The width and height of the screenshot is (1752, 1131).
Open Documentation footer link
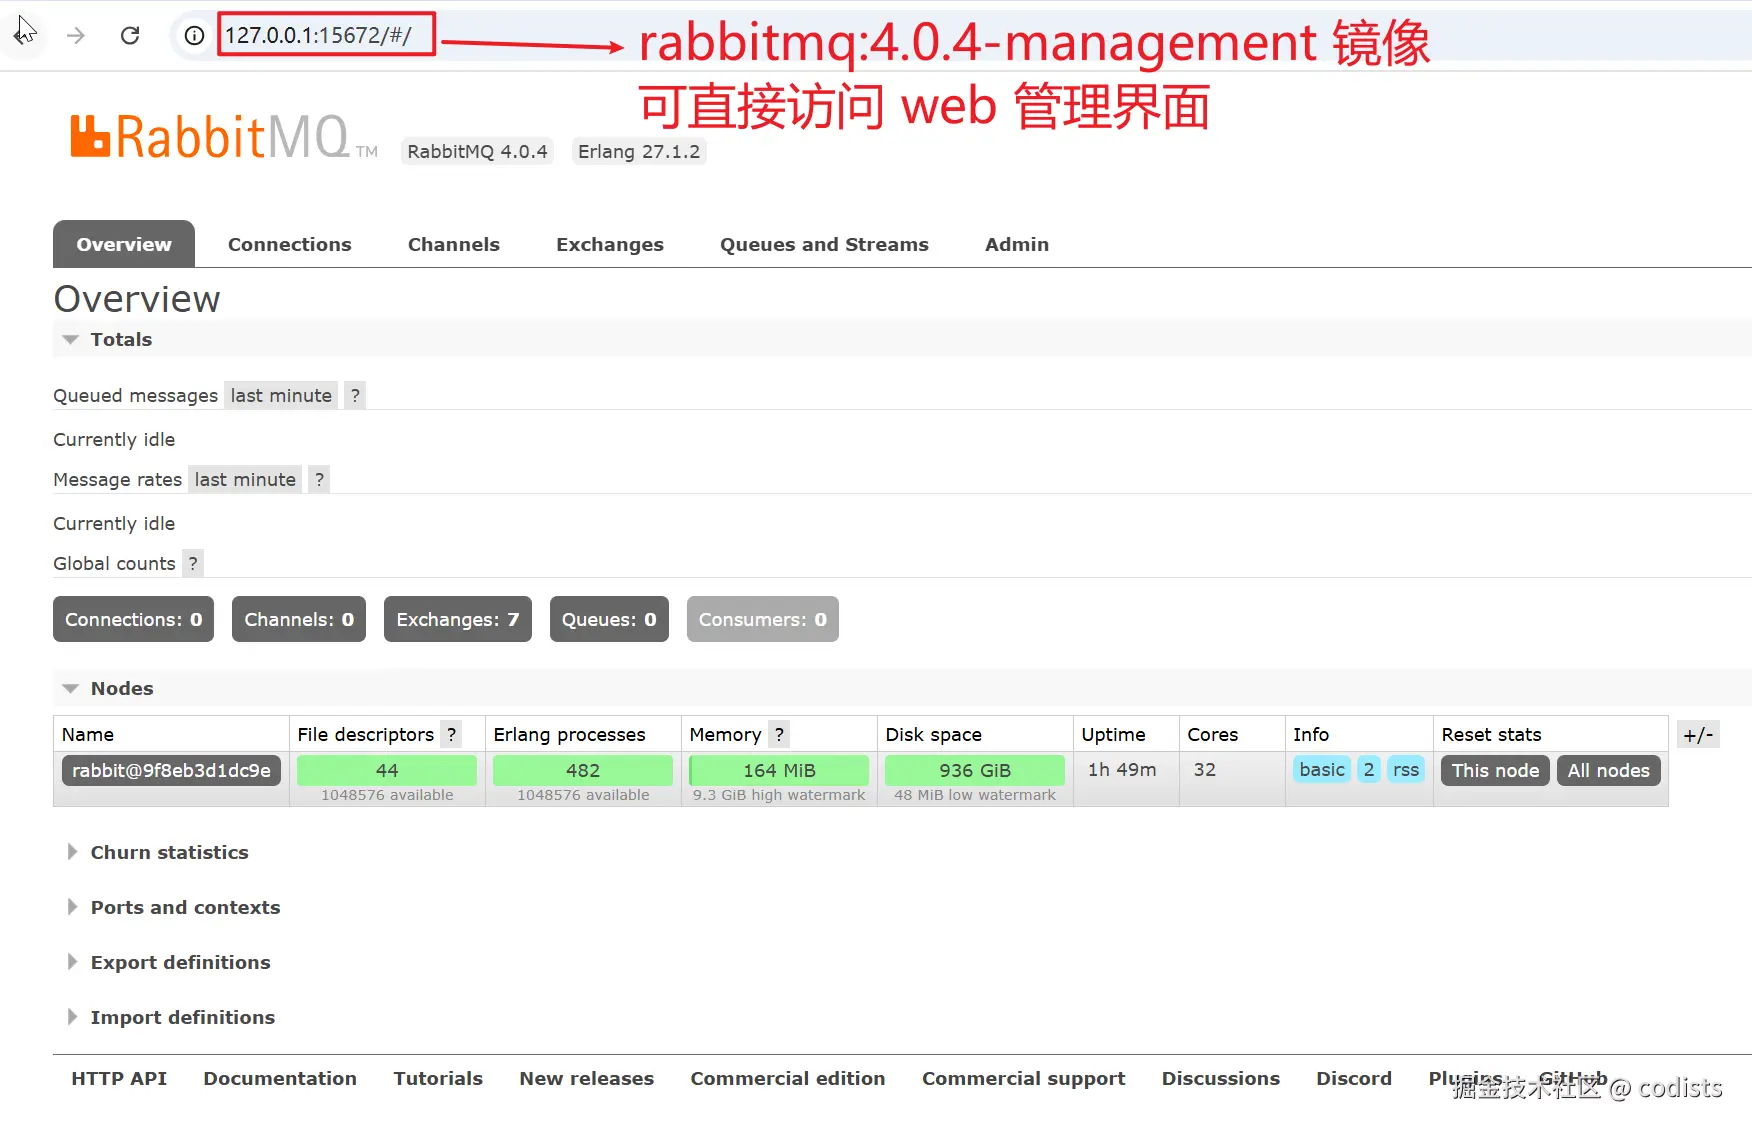280,1079
